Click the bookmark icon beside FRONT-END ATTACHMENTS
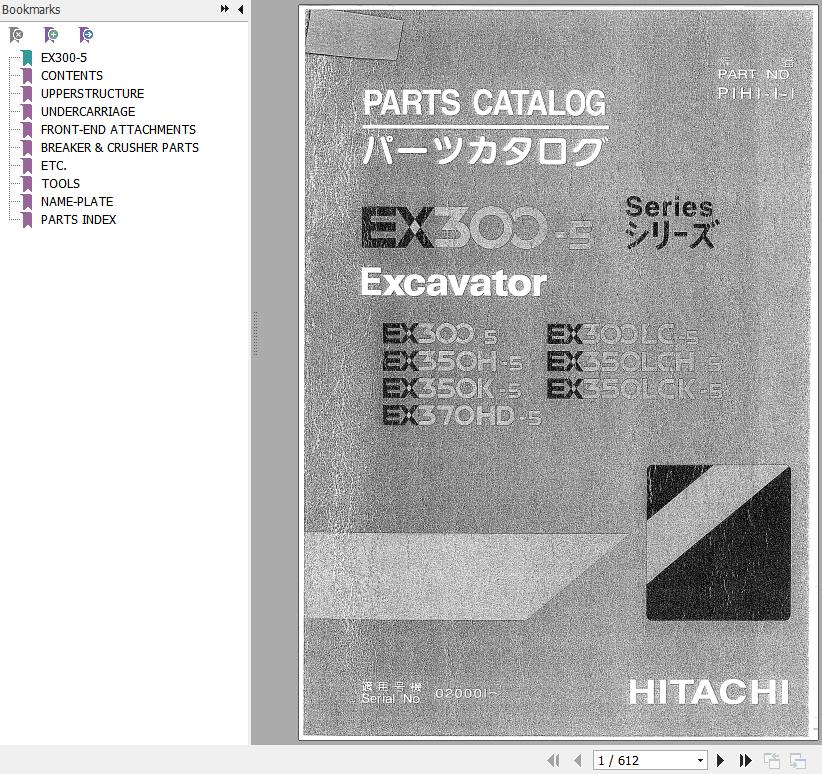The height and width of the screenshot is (774, 822). coord(27,130)
